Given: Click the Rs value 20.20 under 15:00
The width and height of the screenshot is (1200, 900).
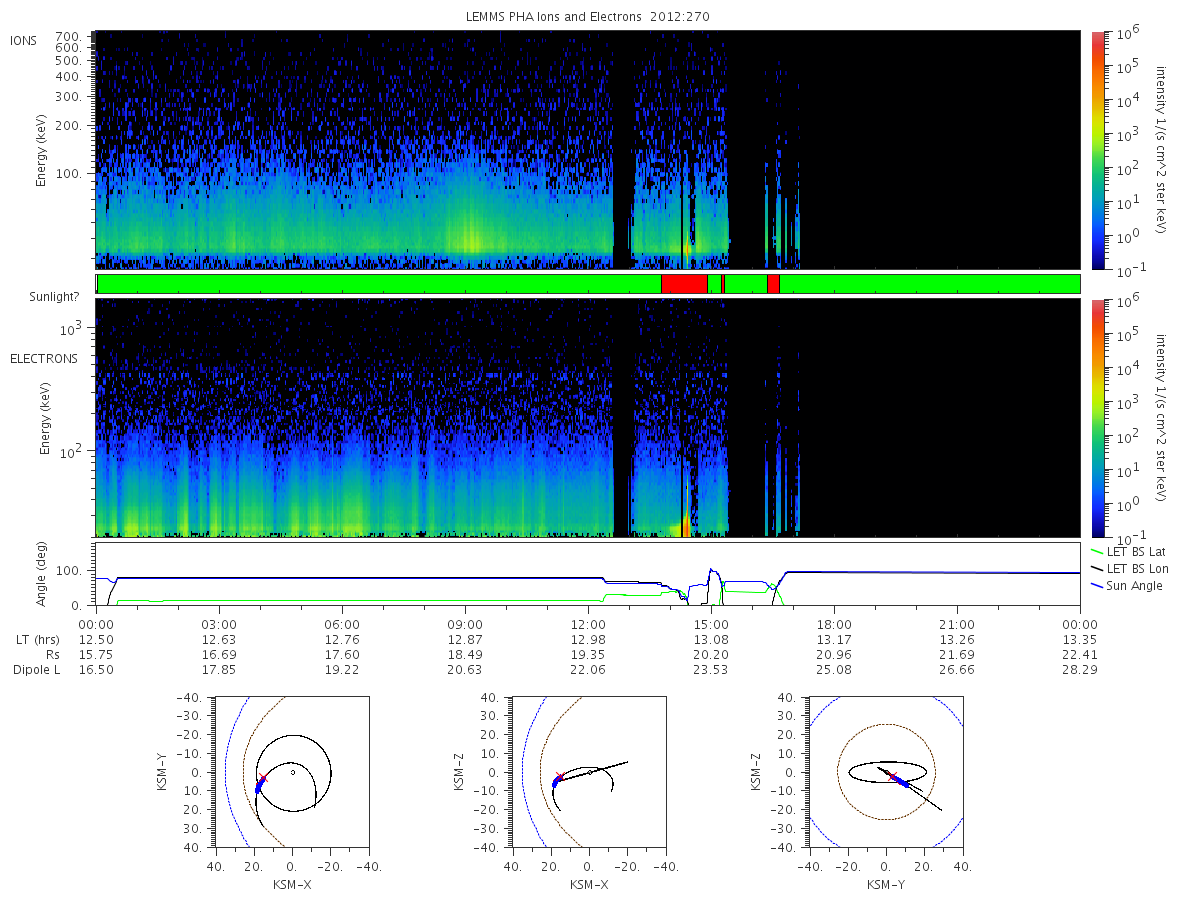Looking at the screenshot, I should click(711, 653).
